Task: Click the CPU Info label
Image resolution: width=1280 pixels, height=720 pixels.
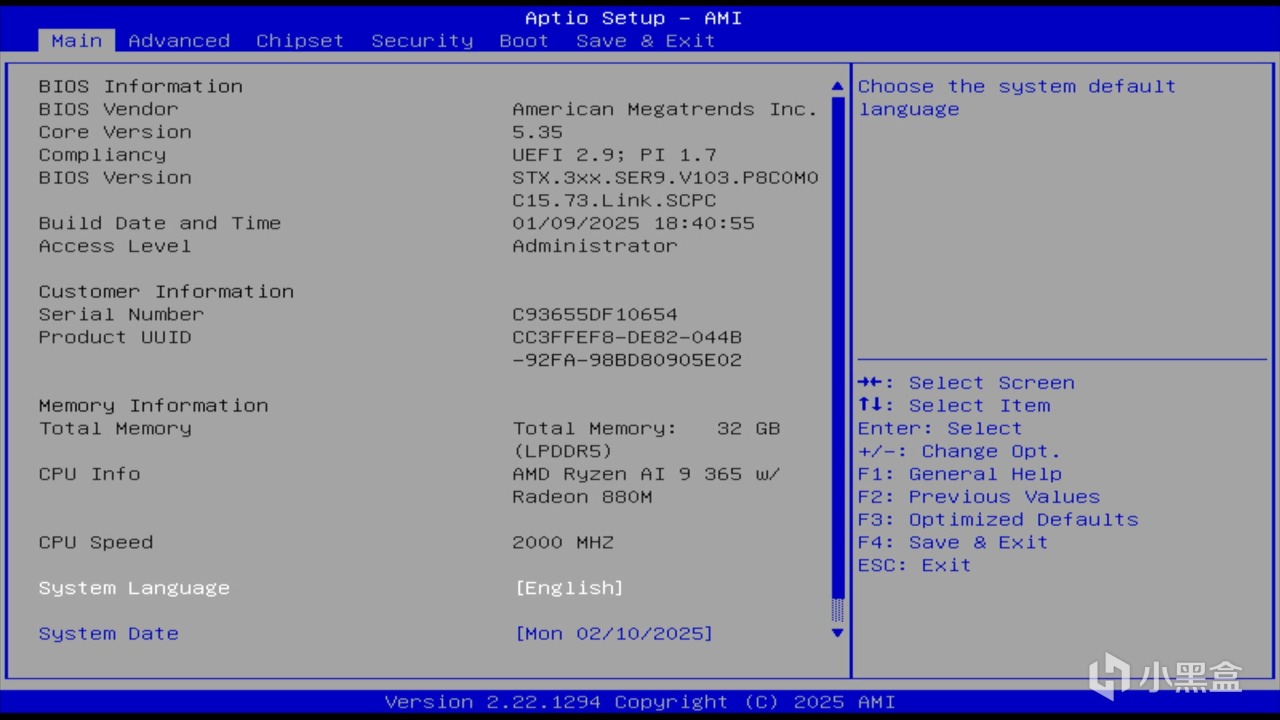Action: pos(89,474)
